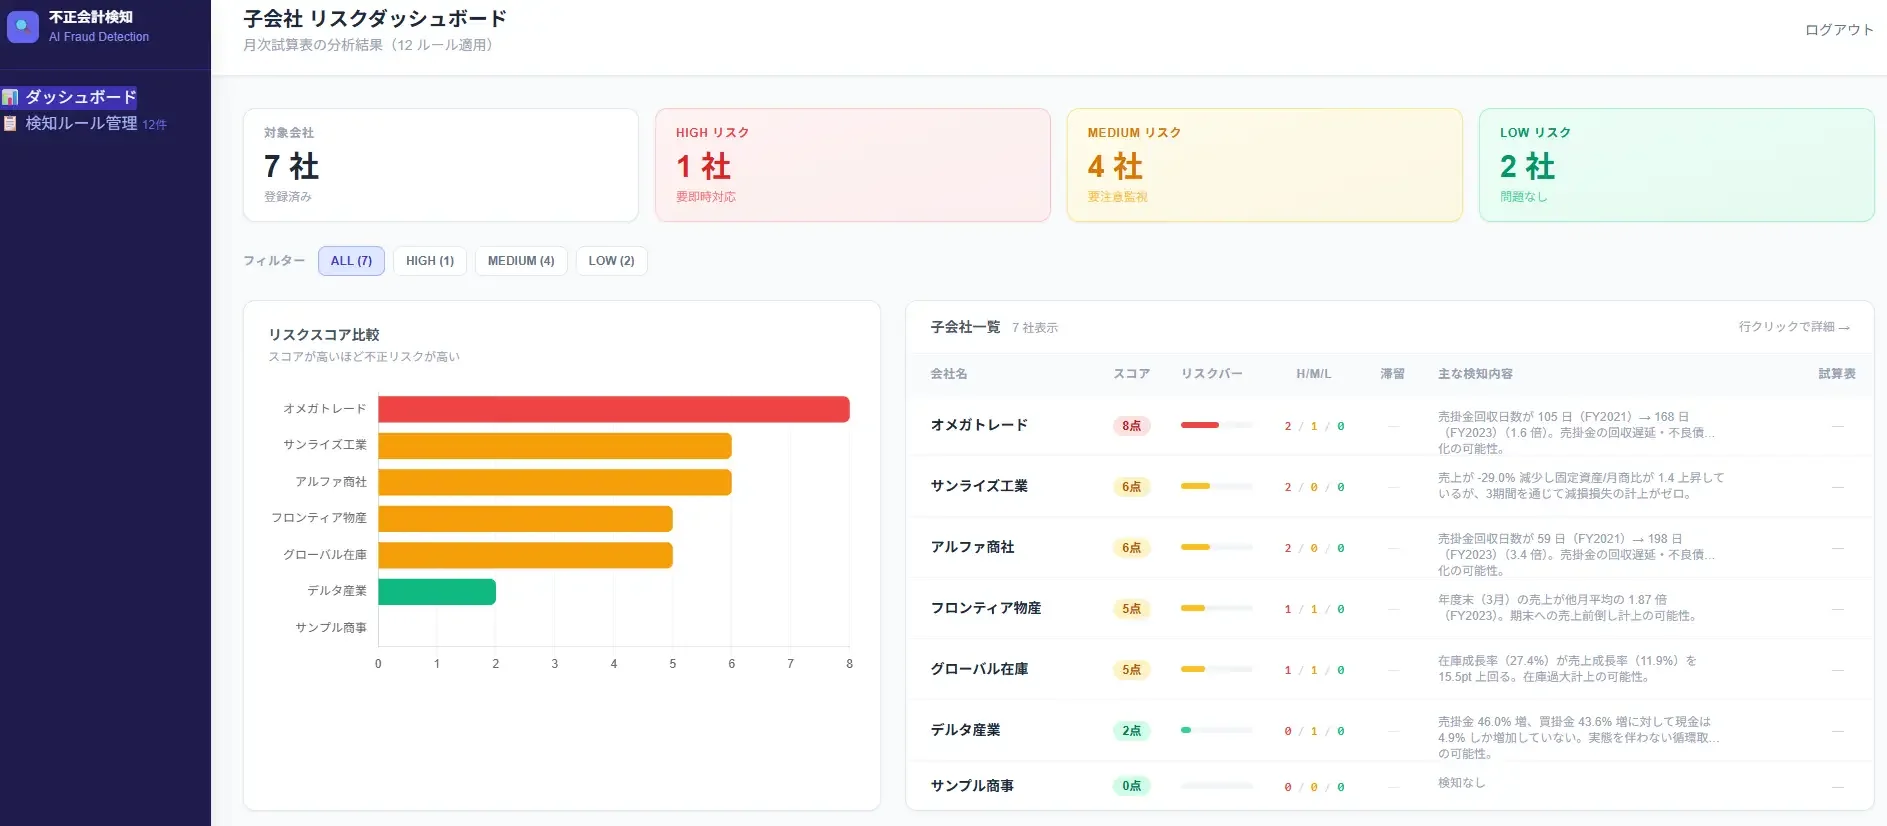Click the ログアウト link
The width and height of the screenshot is (1887, 826).
(x=1839, y=30)
